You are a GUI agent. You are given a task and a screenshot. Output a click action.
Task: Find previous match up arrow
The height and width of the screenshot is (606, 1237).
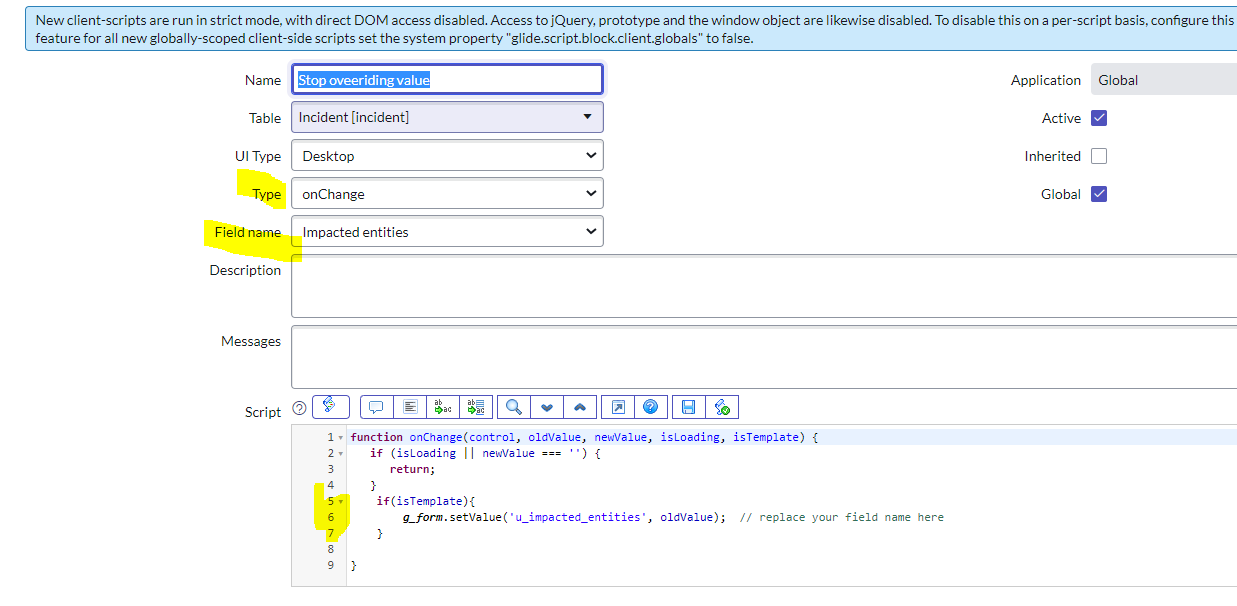tap(580, 407)
